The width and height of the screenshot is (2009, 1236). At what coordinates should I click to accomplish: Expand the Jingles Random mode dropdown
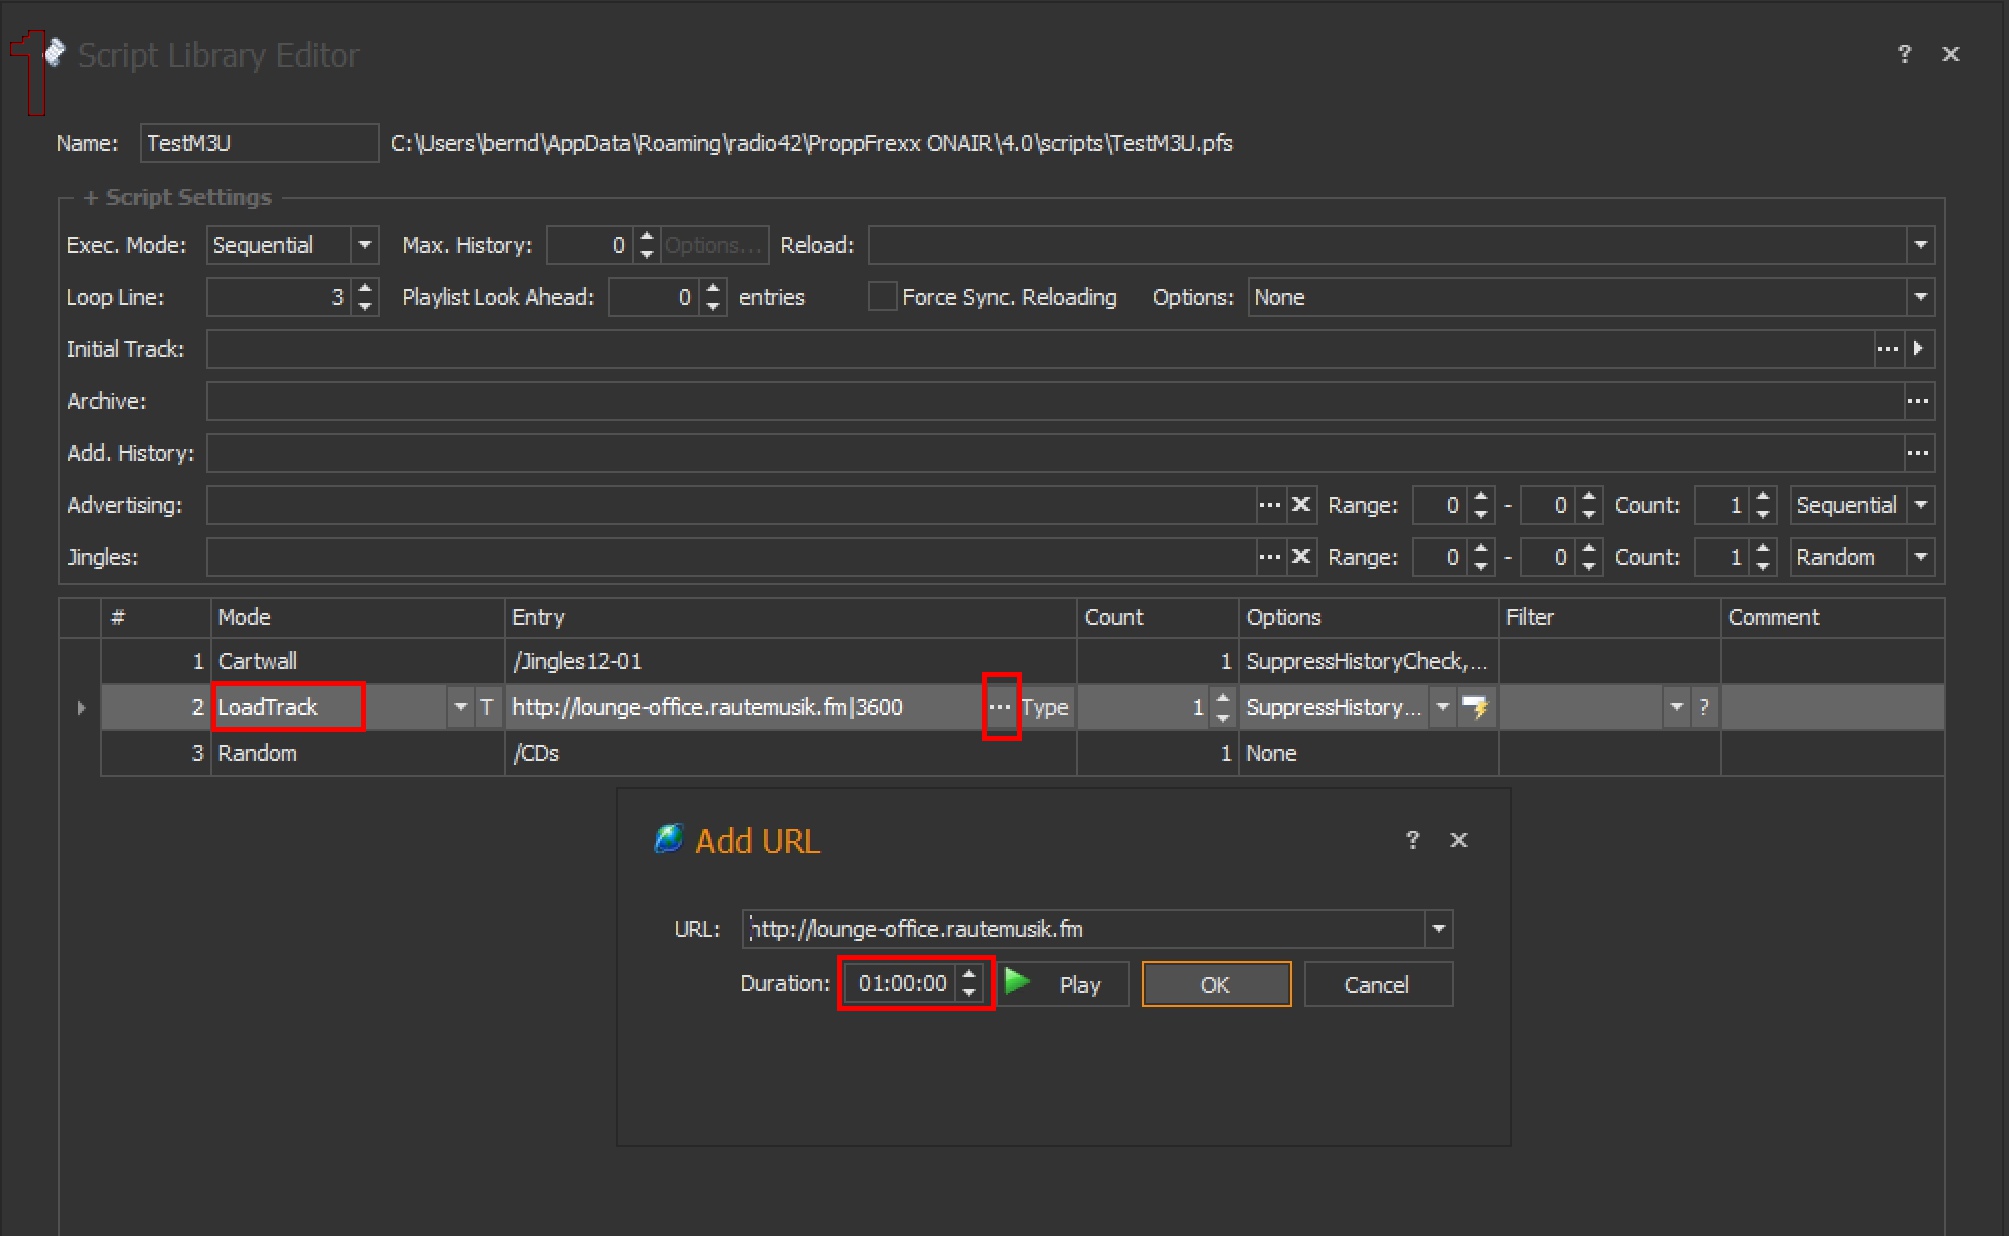click(1920, 557)
